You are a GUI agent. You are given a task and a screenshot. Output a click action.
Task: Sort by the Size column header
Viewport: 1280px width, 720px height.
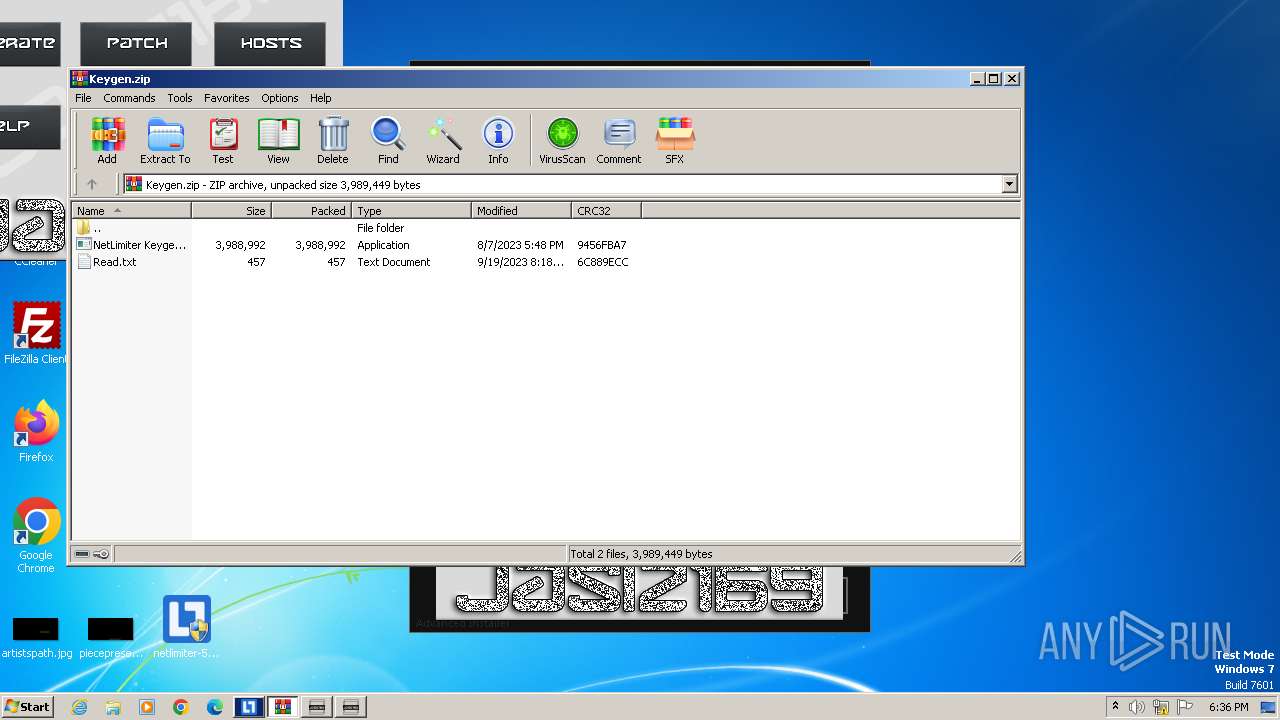pyautogui.click(x=231, y=211)
